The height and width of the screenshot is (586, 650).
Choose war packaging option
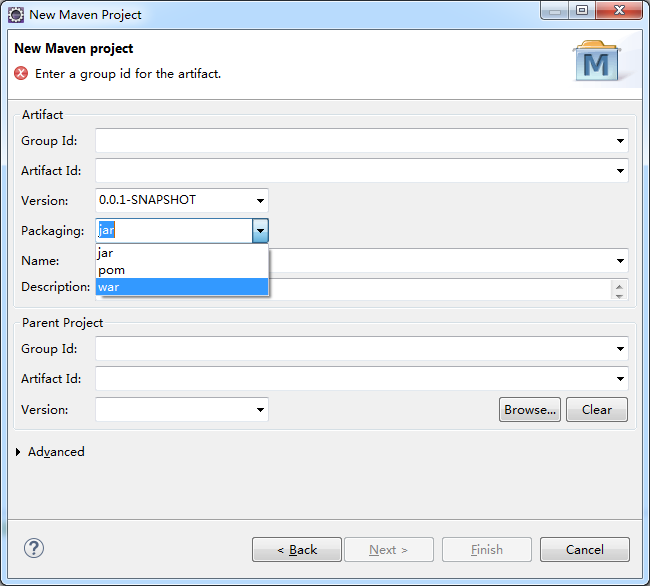(182, 287)
